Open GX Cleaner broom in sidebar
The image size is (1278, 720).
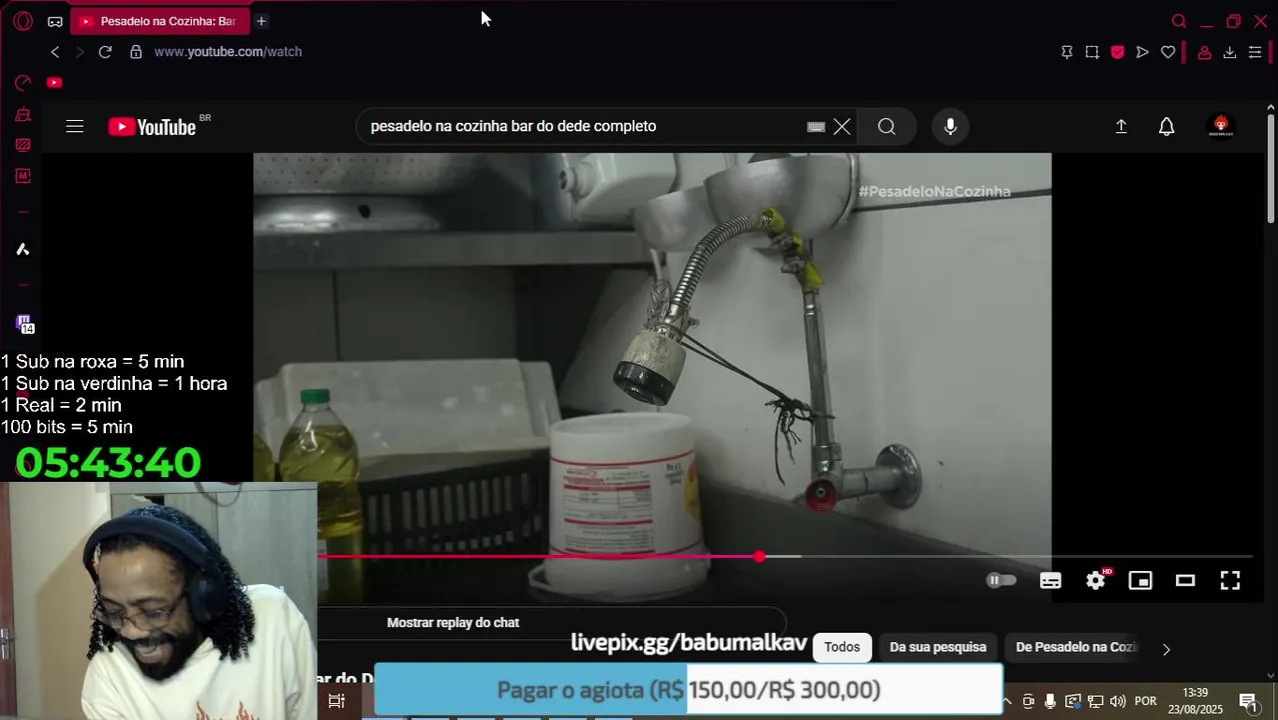[23, 115]
